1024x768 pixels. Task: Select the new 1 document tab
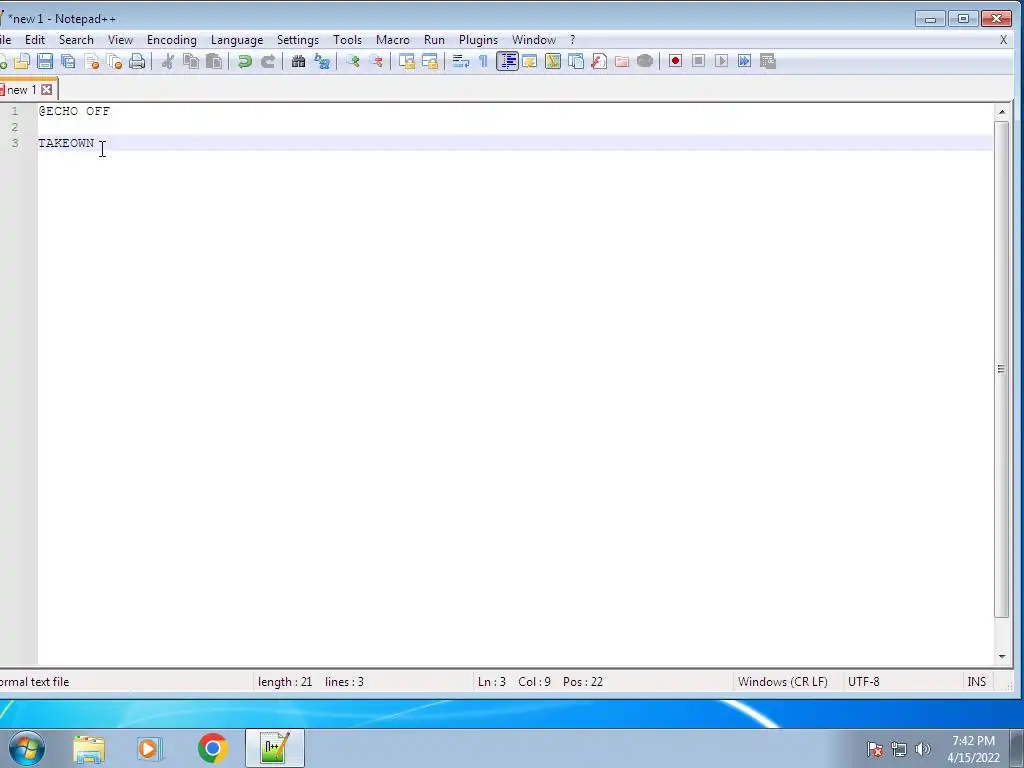pos(22,89)
